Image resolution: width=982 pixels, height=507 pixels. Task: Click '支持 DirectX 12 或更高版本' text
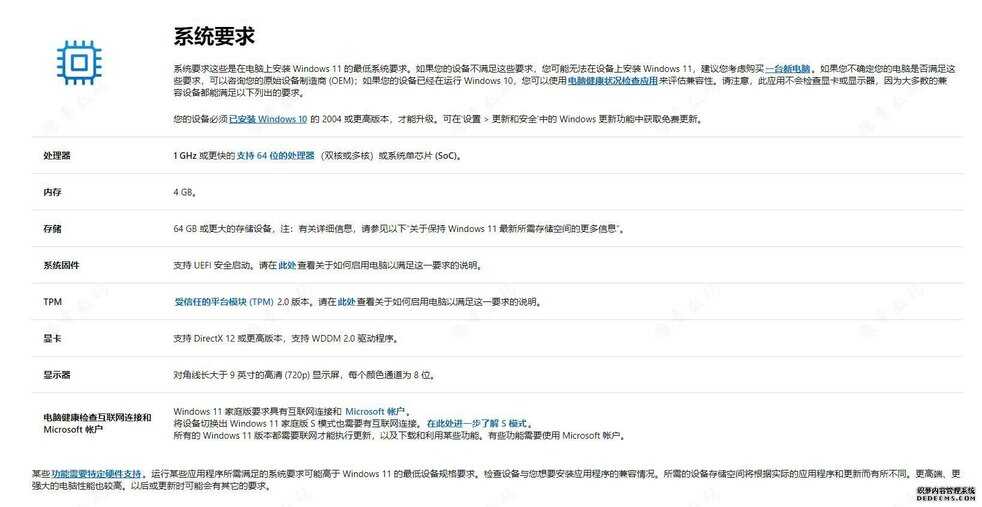click(x=229, y=339)
